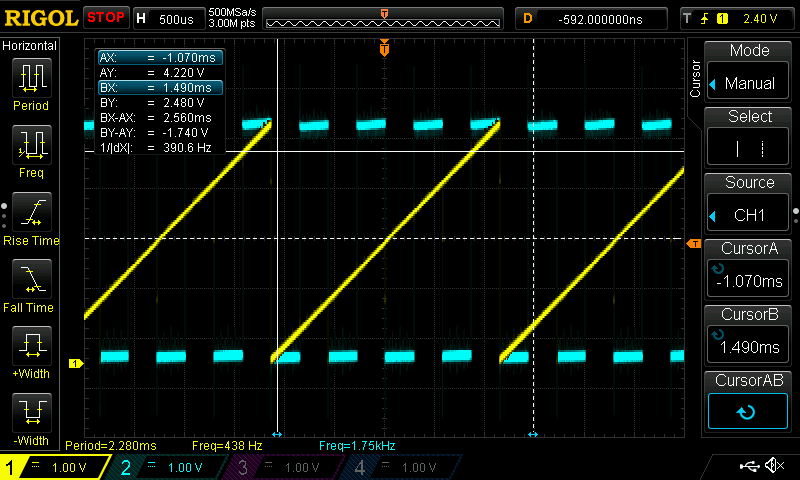Select the Freq measurement icon
800x480 pixels.
coord(31,151)
